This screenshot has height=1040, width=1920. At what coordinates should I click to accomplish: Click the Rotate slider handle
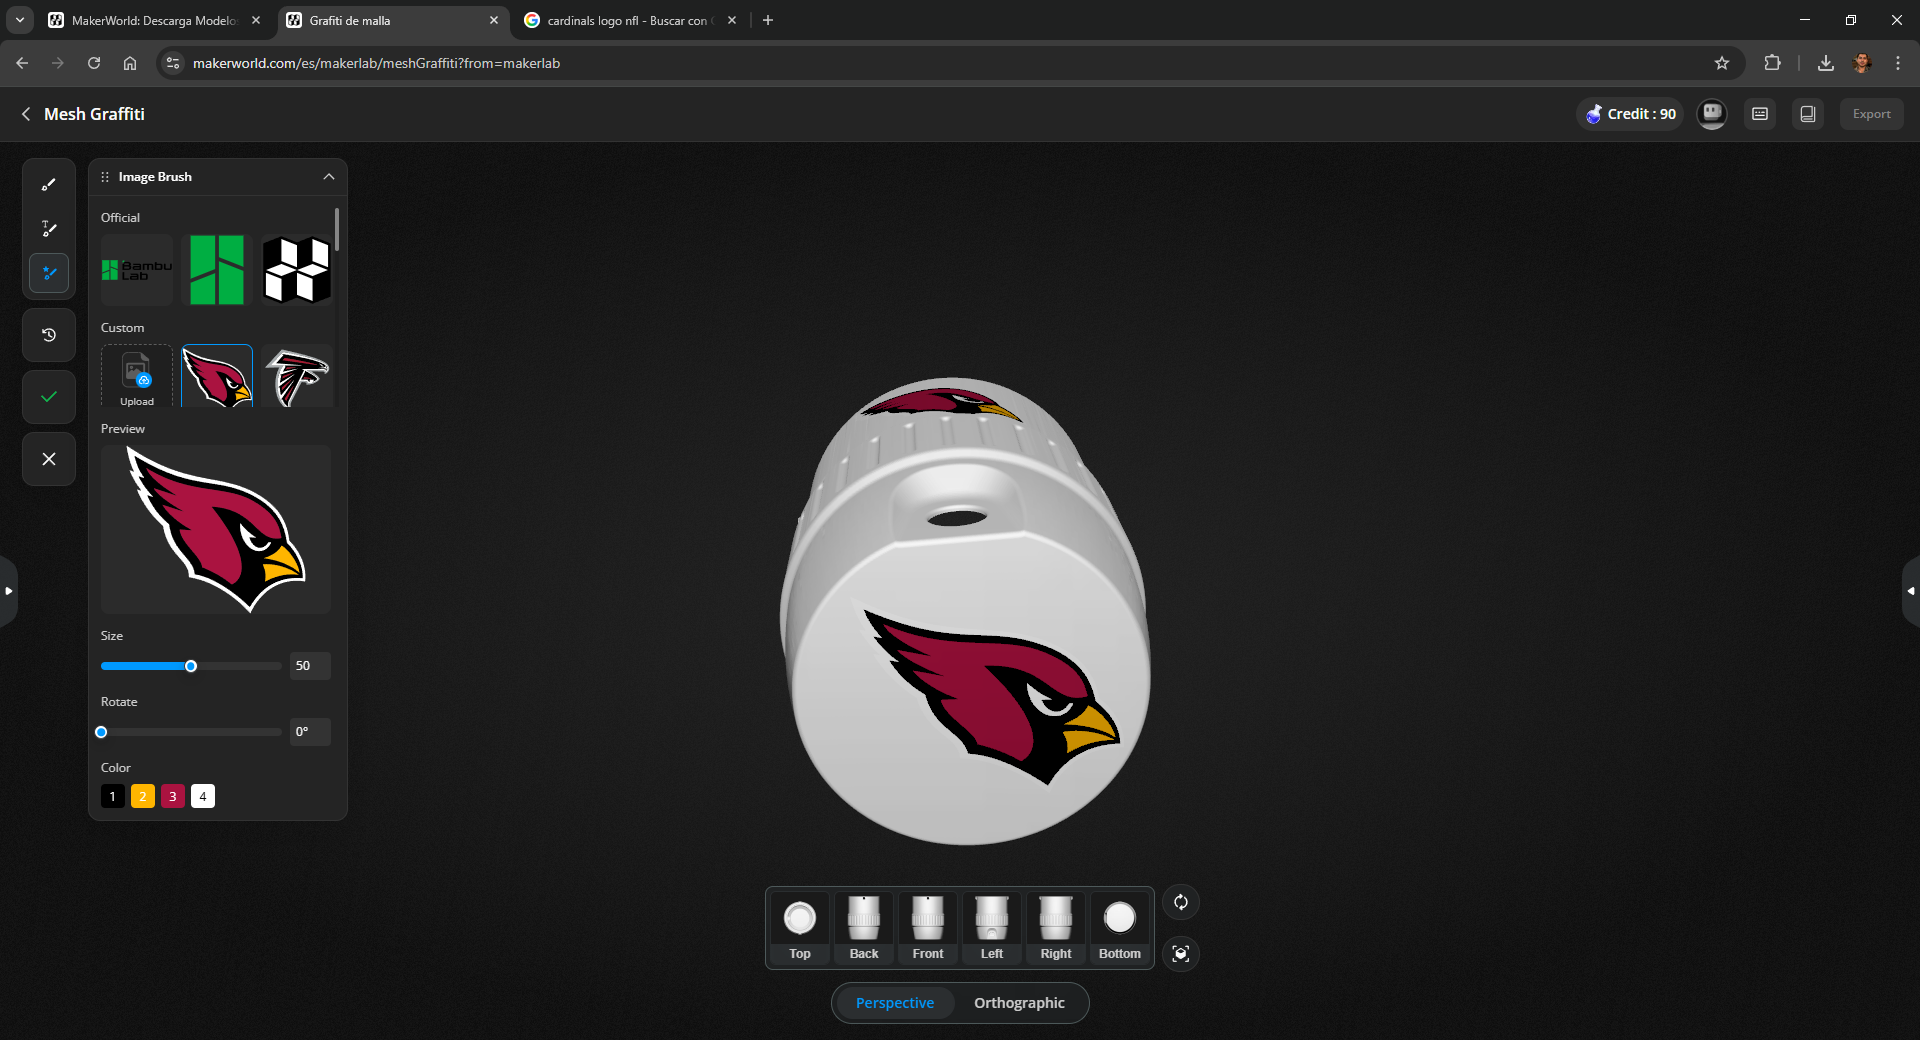pyautogui.click(x=101, y=732)
